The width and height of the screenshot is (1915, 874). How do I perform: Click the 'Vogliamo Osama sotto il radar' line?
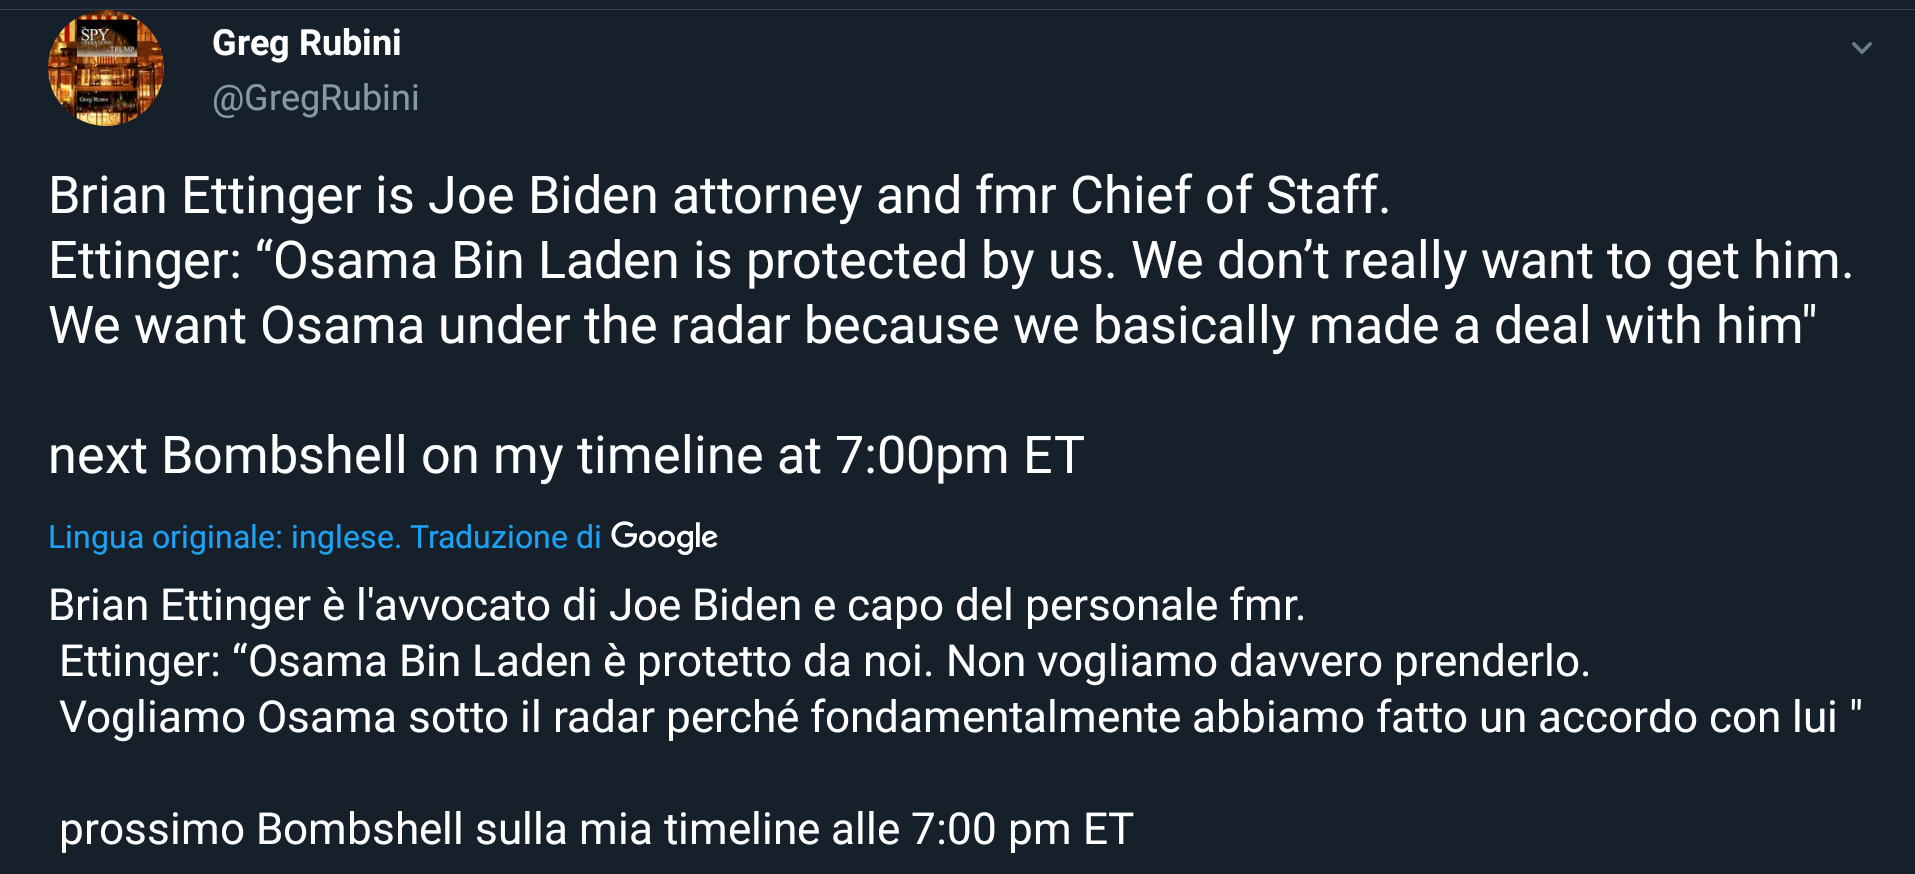tap(960, 718)
